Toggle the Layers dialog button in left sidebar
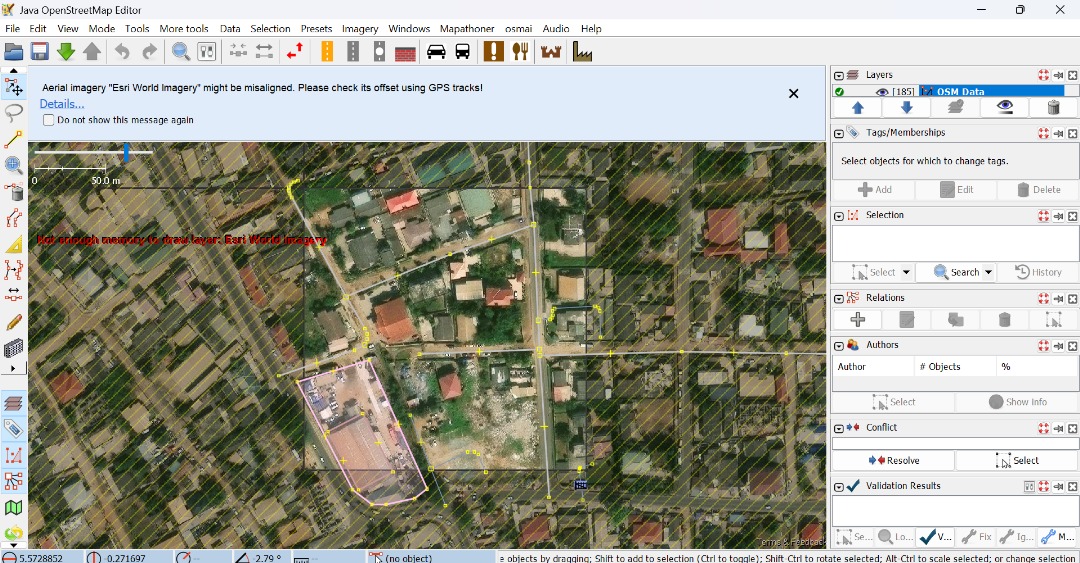This screenshot has width=1080, height=563. 13,403
